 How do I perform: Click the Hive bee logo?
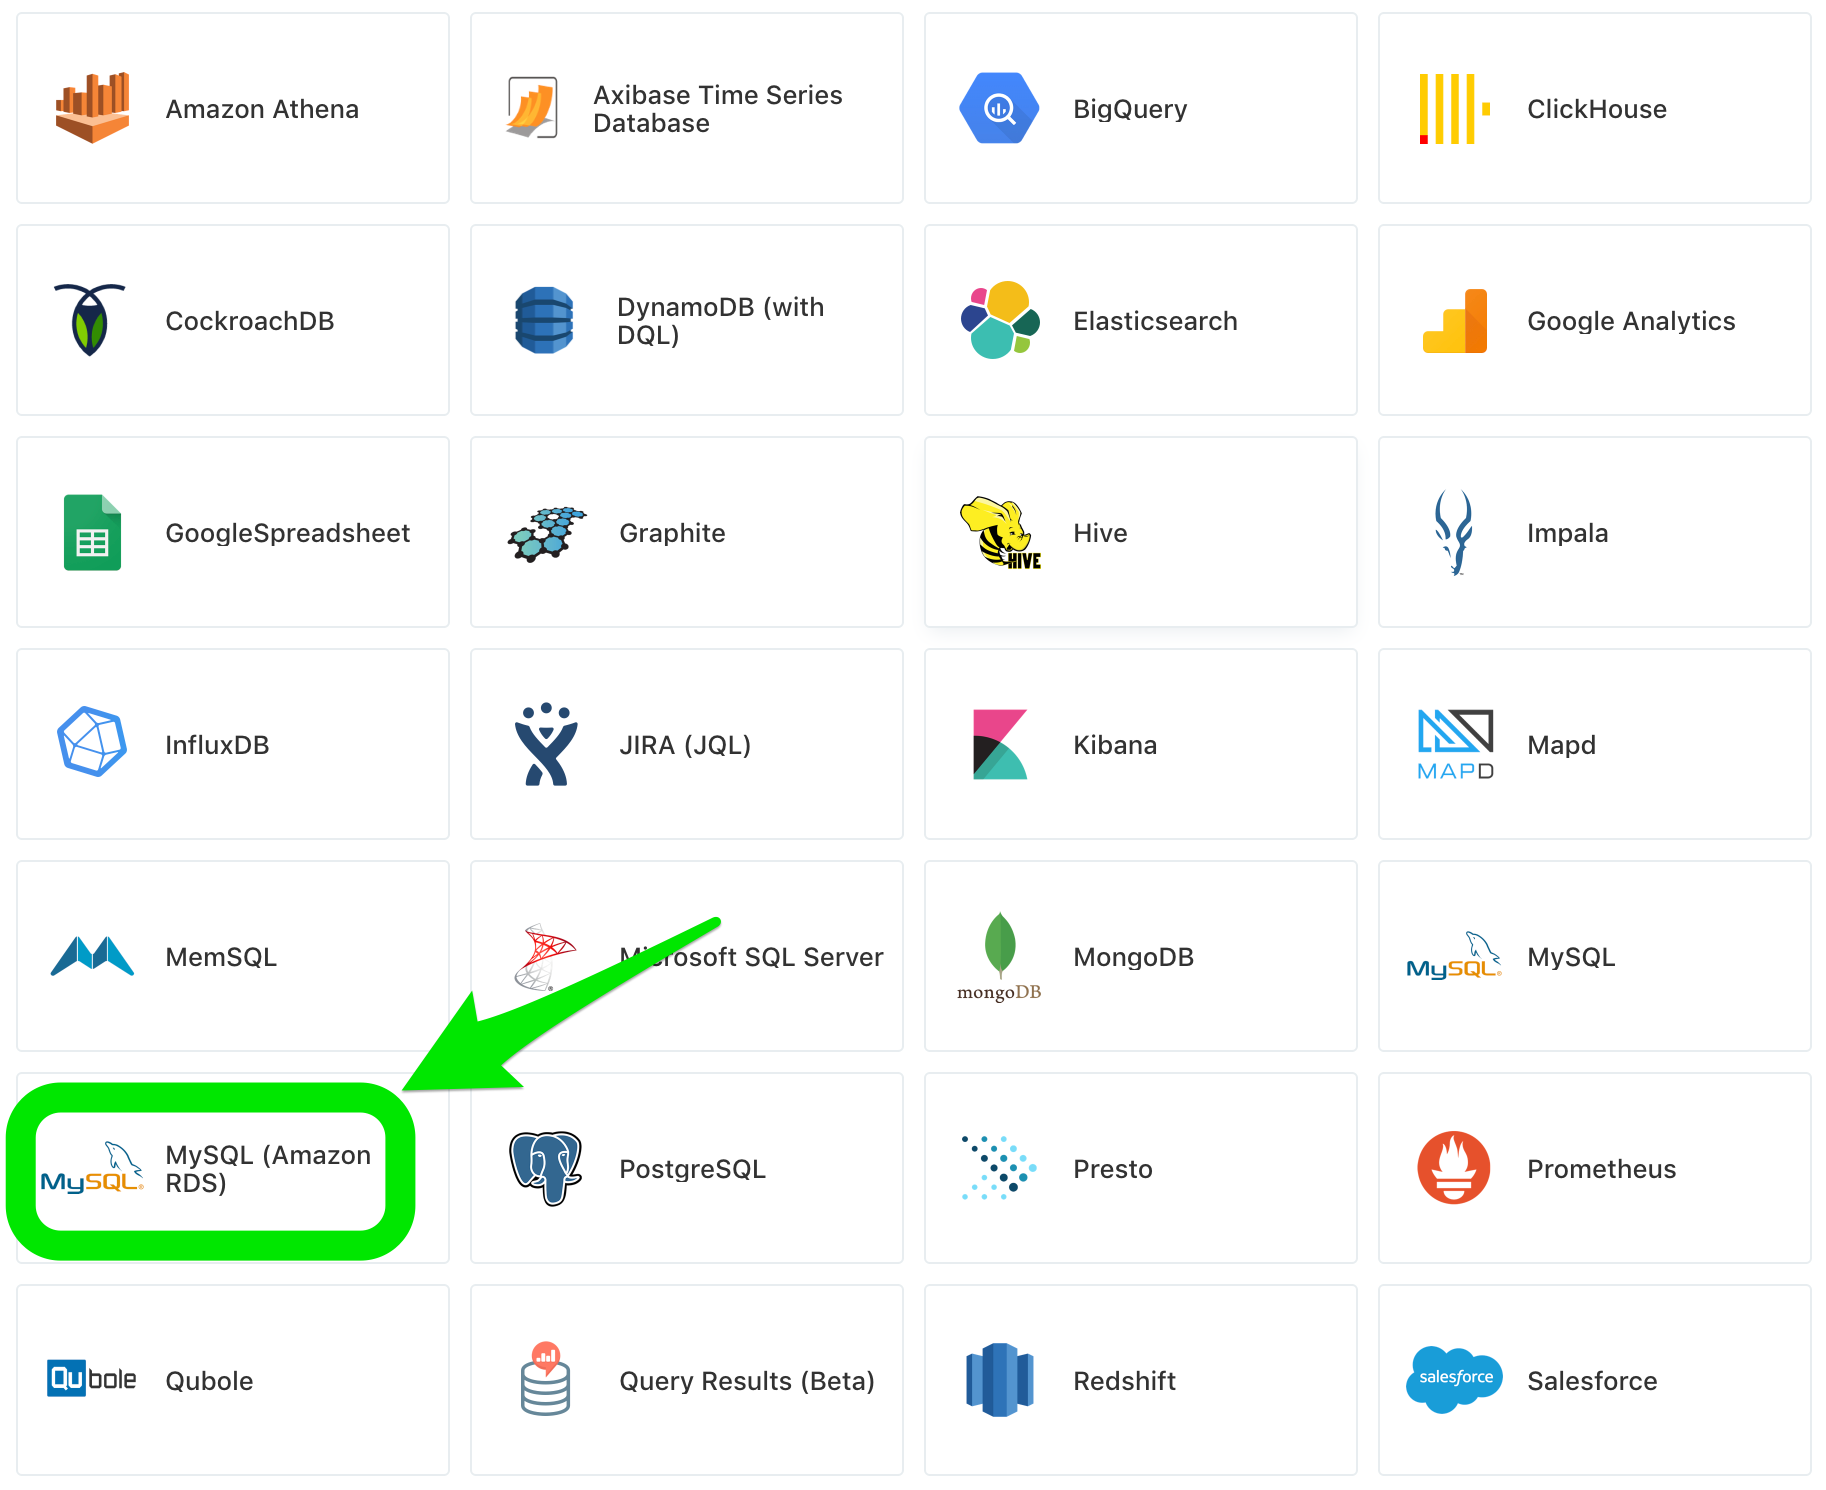pos(1000,533)
